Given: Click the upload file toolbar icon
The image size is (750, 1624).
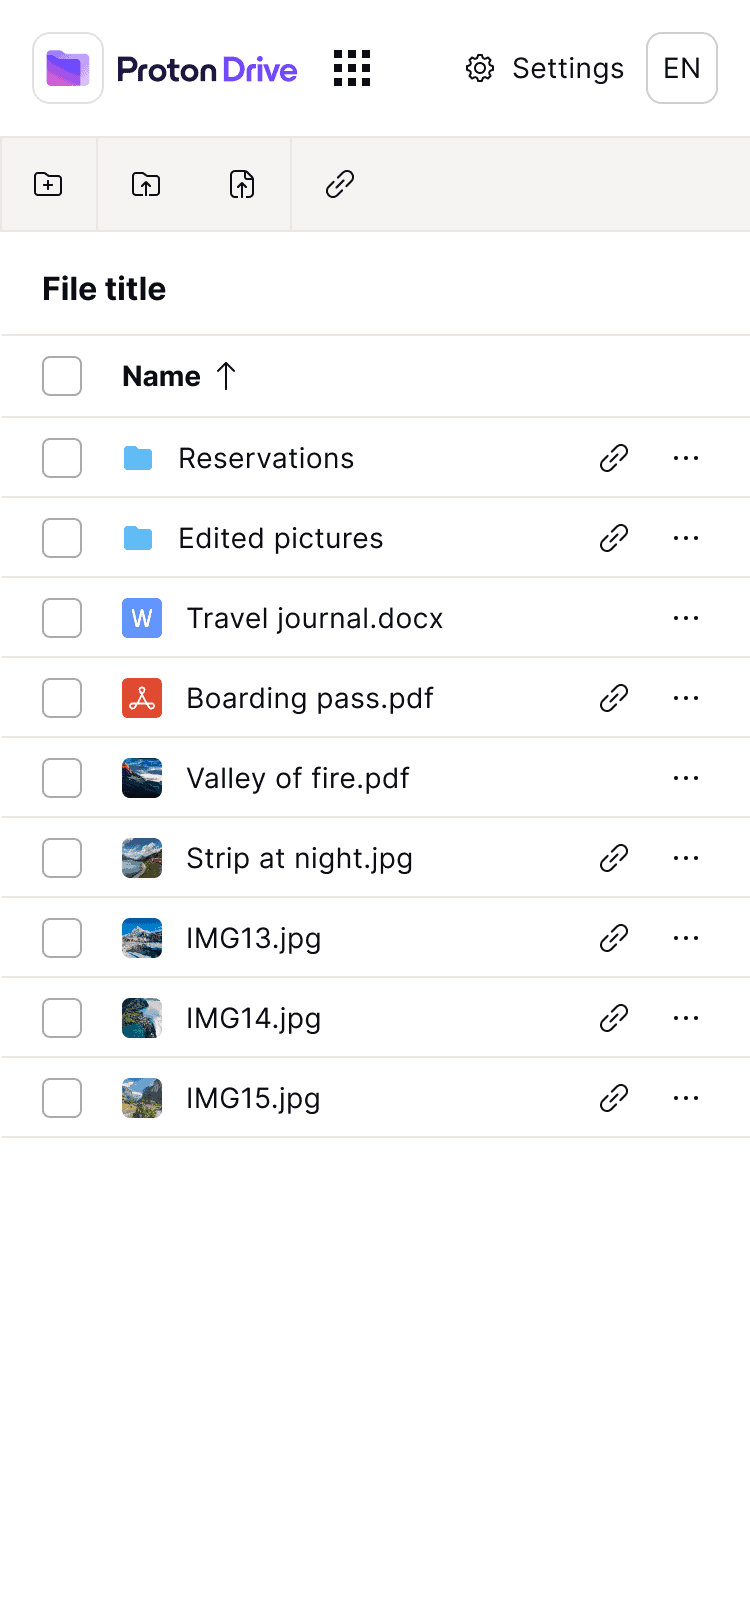Looking at the screenshot, I should point(242,184).
